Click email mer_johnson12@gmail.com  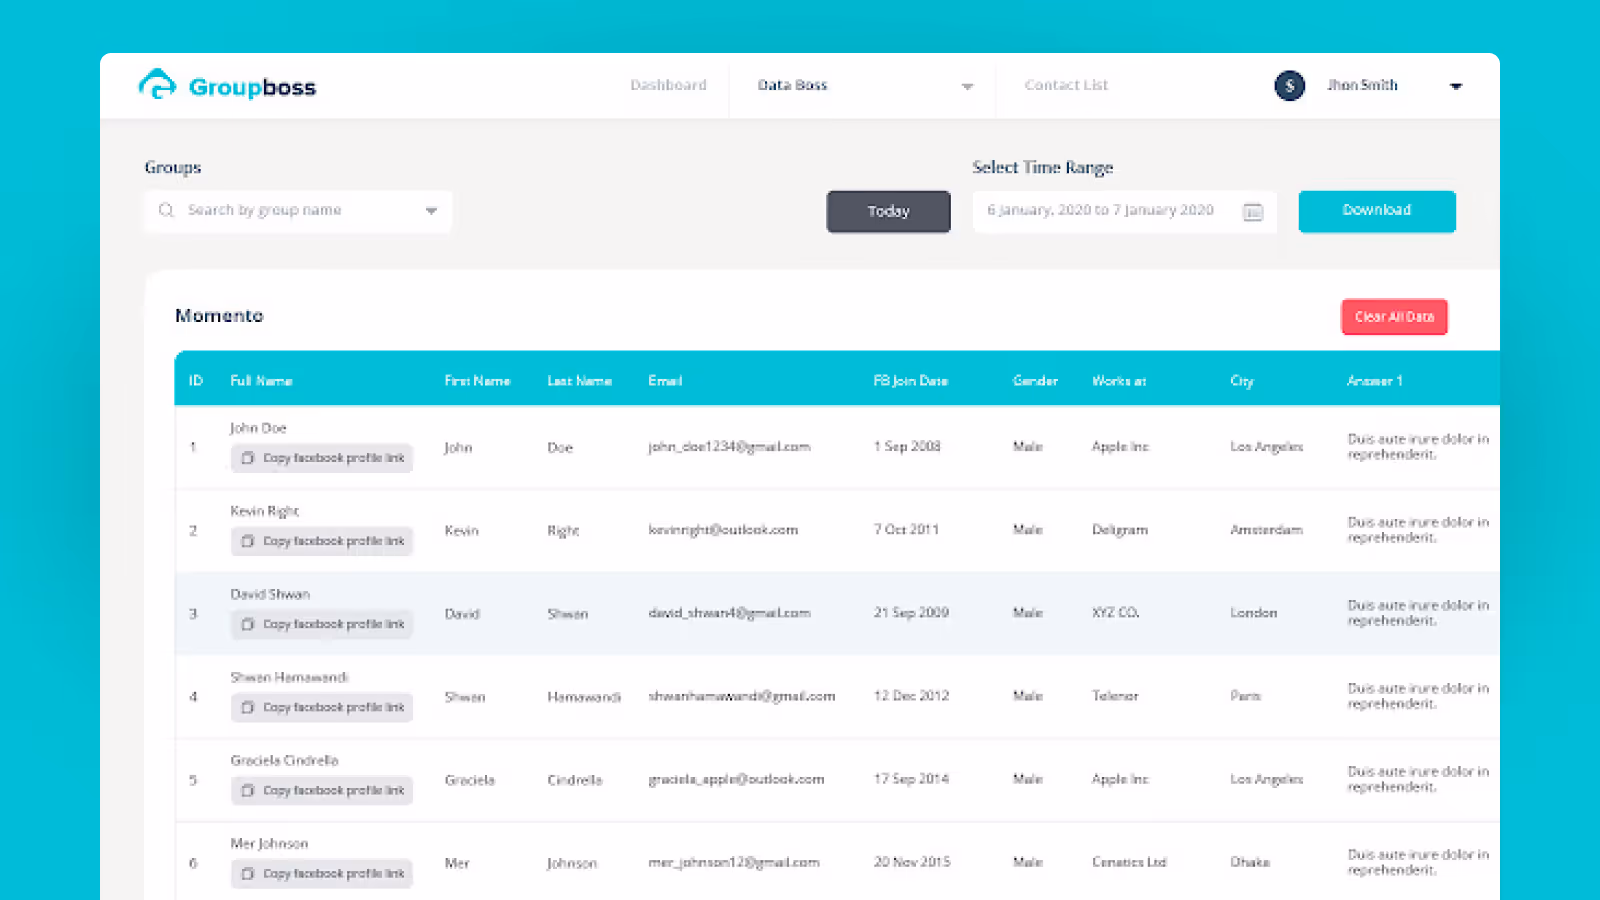pyautogui.click(x=734, y=862)
